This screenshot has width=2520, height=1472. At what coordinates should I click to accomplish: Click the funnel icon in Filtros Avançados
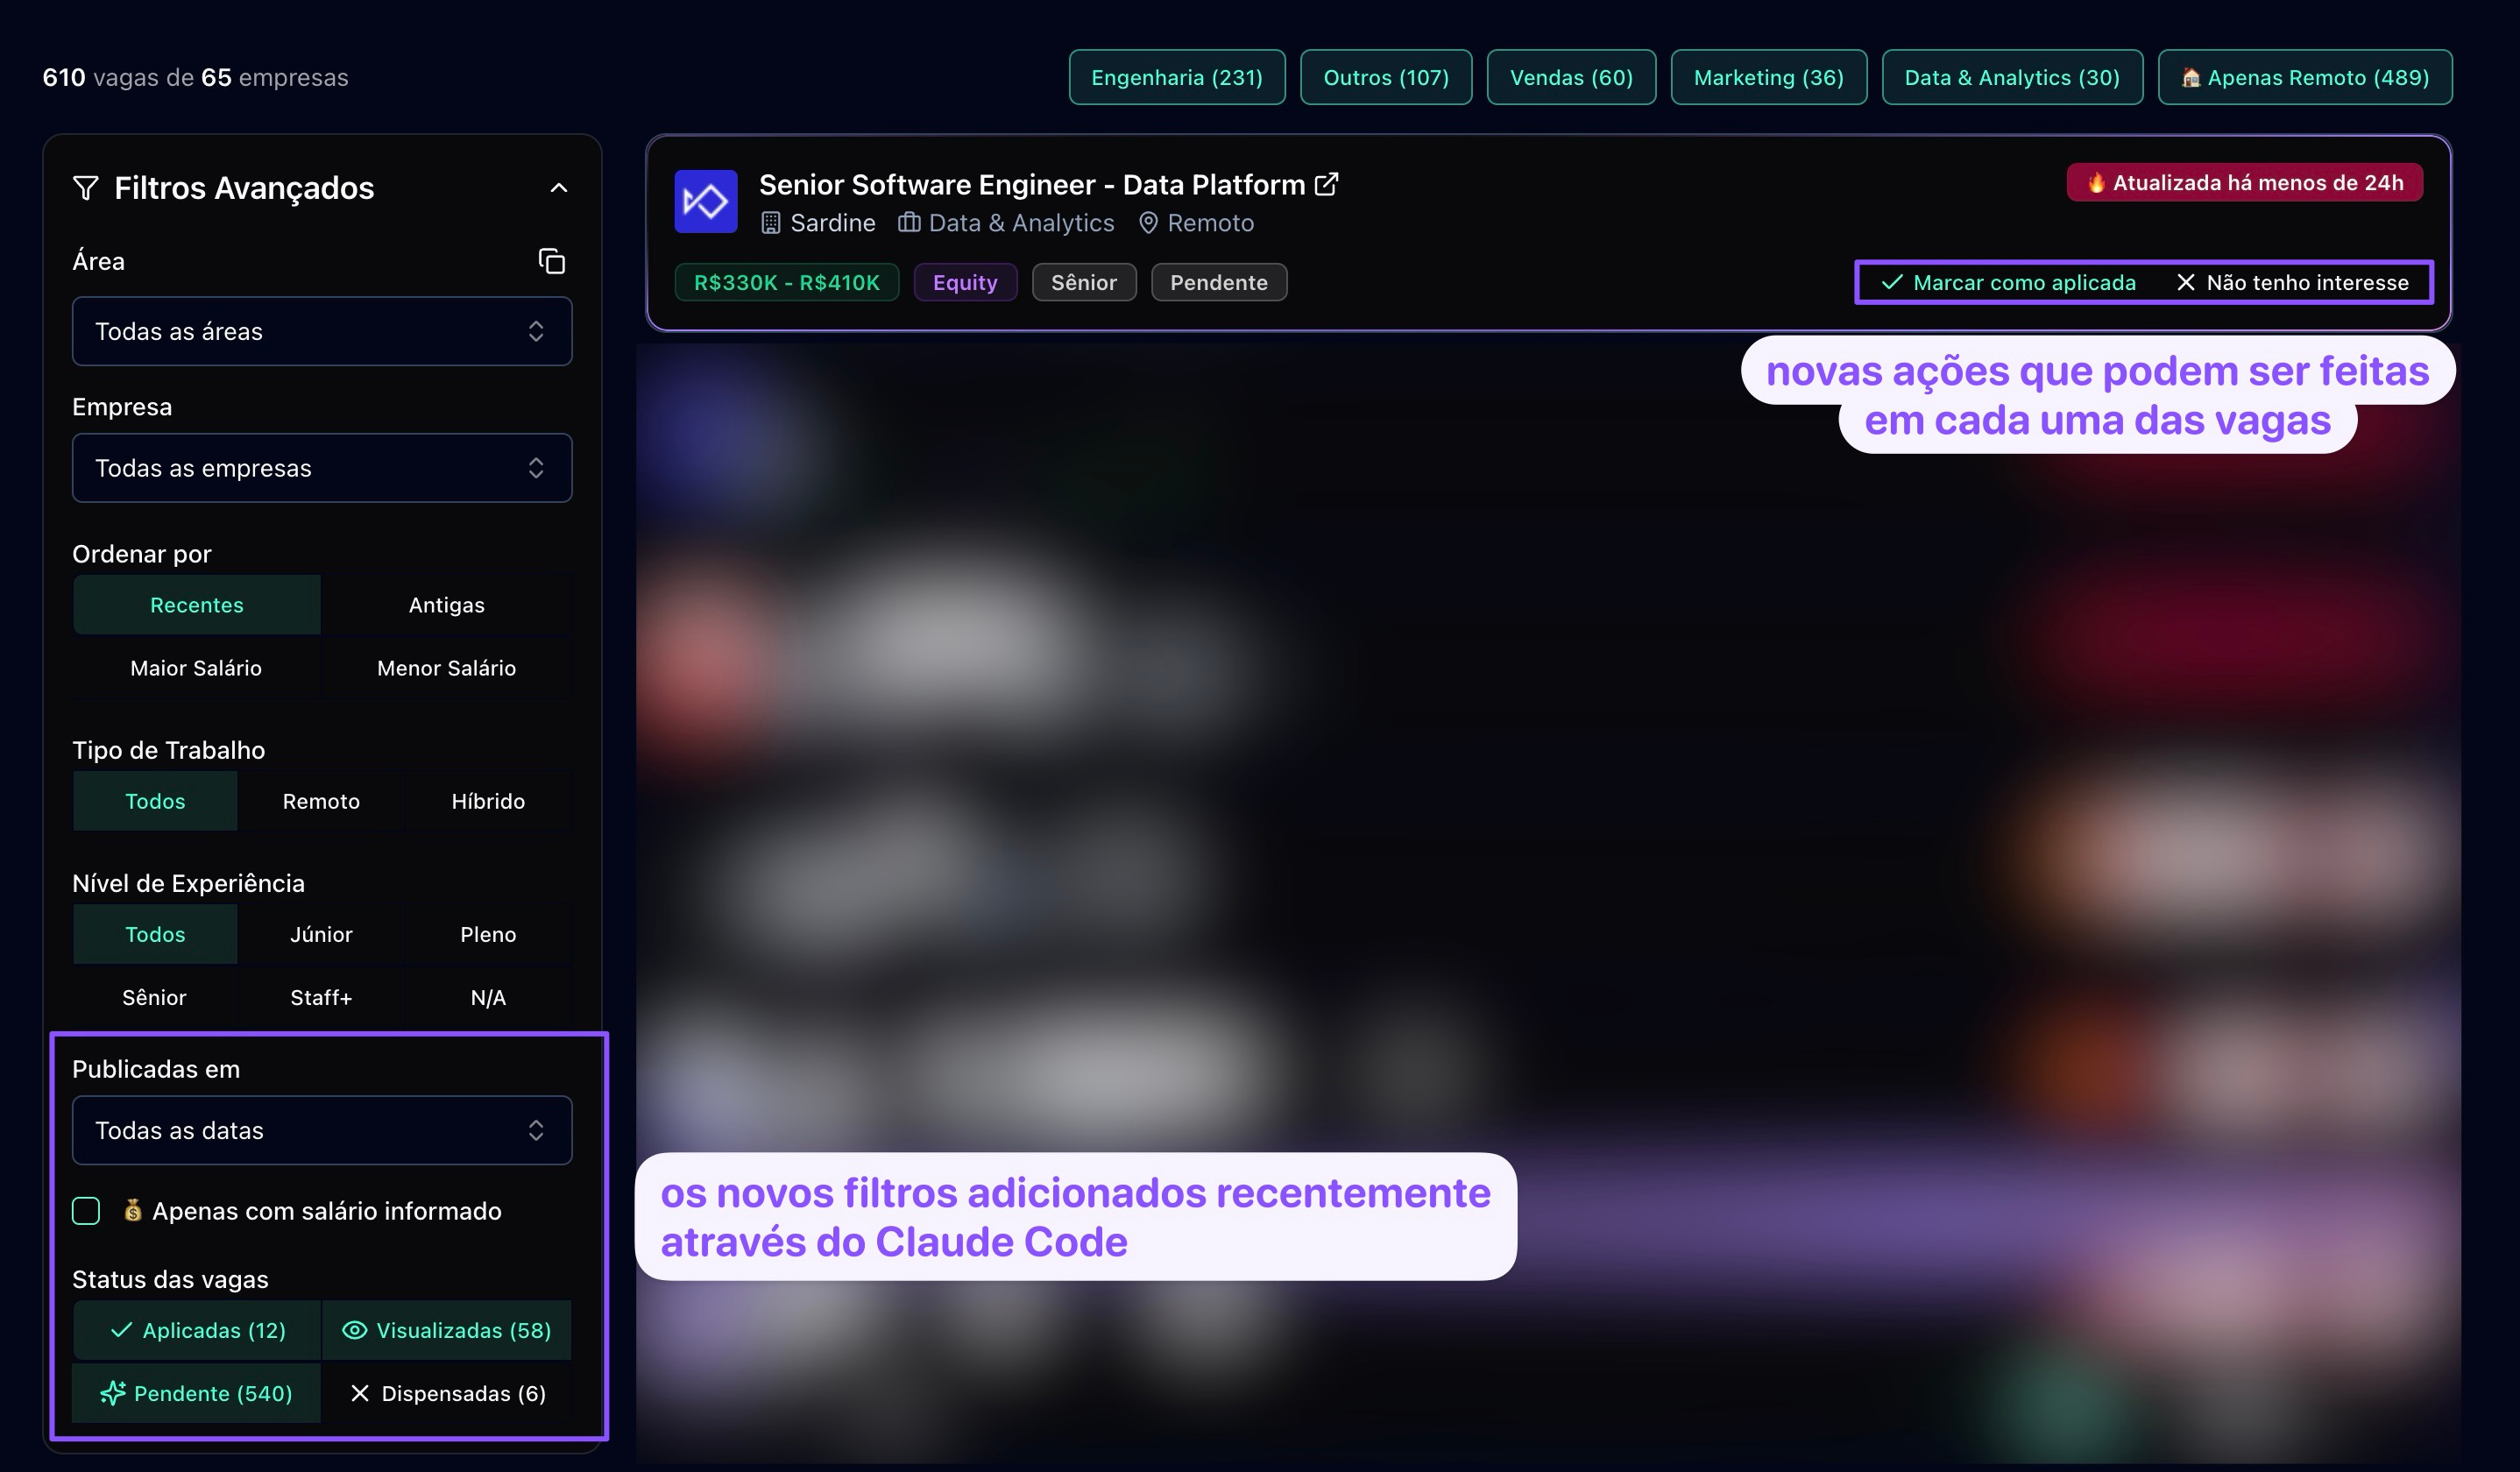tap(86, 188)
